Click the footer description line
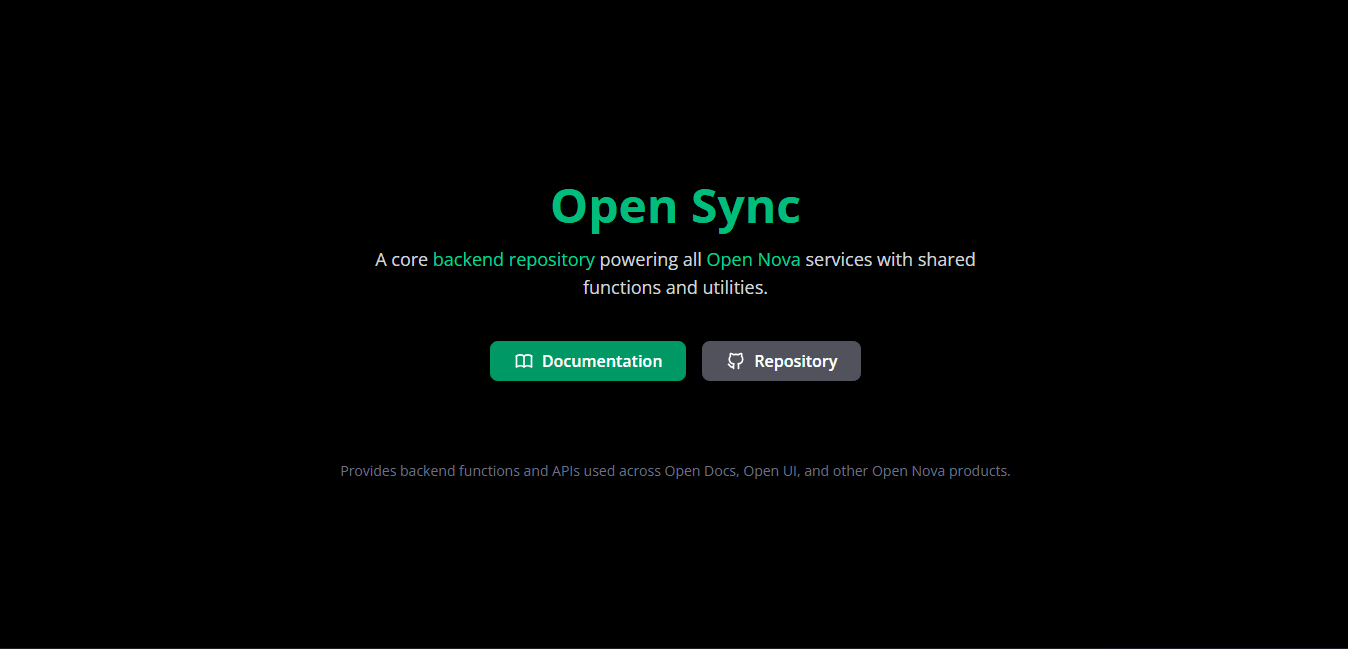 tap(675, 470)
